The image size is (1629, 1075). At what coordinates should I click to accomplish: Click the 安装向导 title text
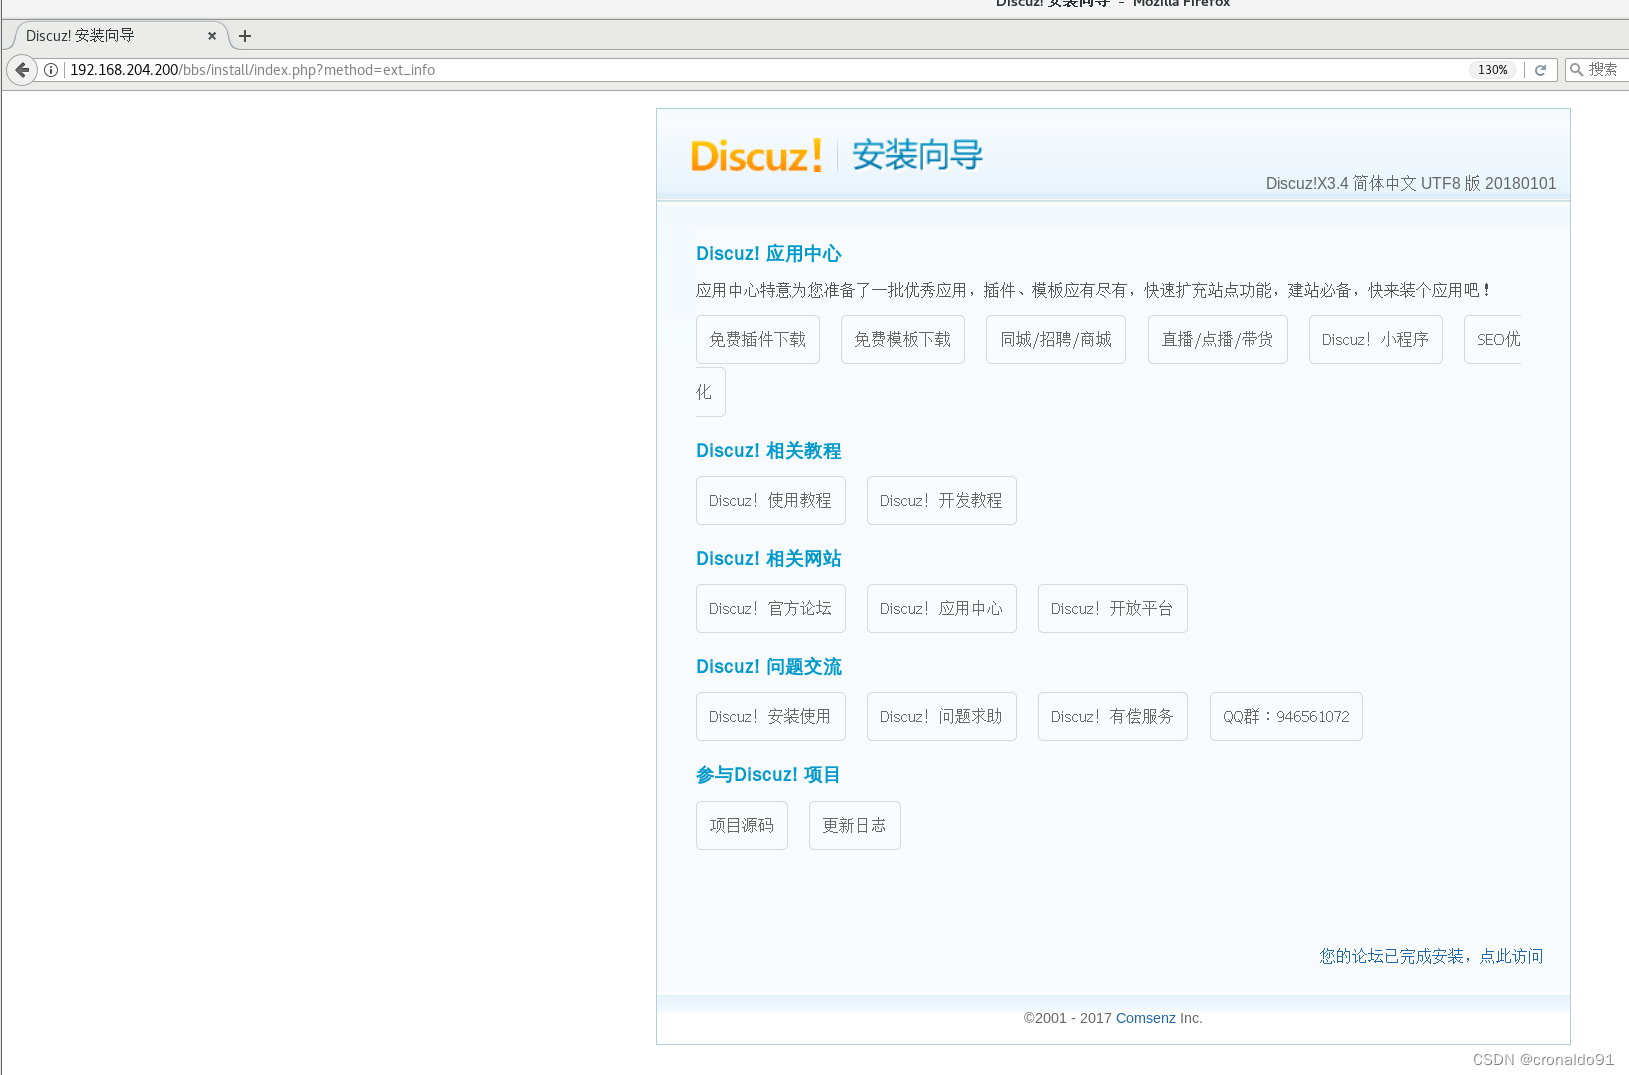(917, 156)
